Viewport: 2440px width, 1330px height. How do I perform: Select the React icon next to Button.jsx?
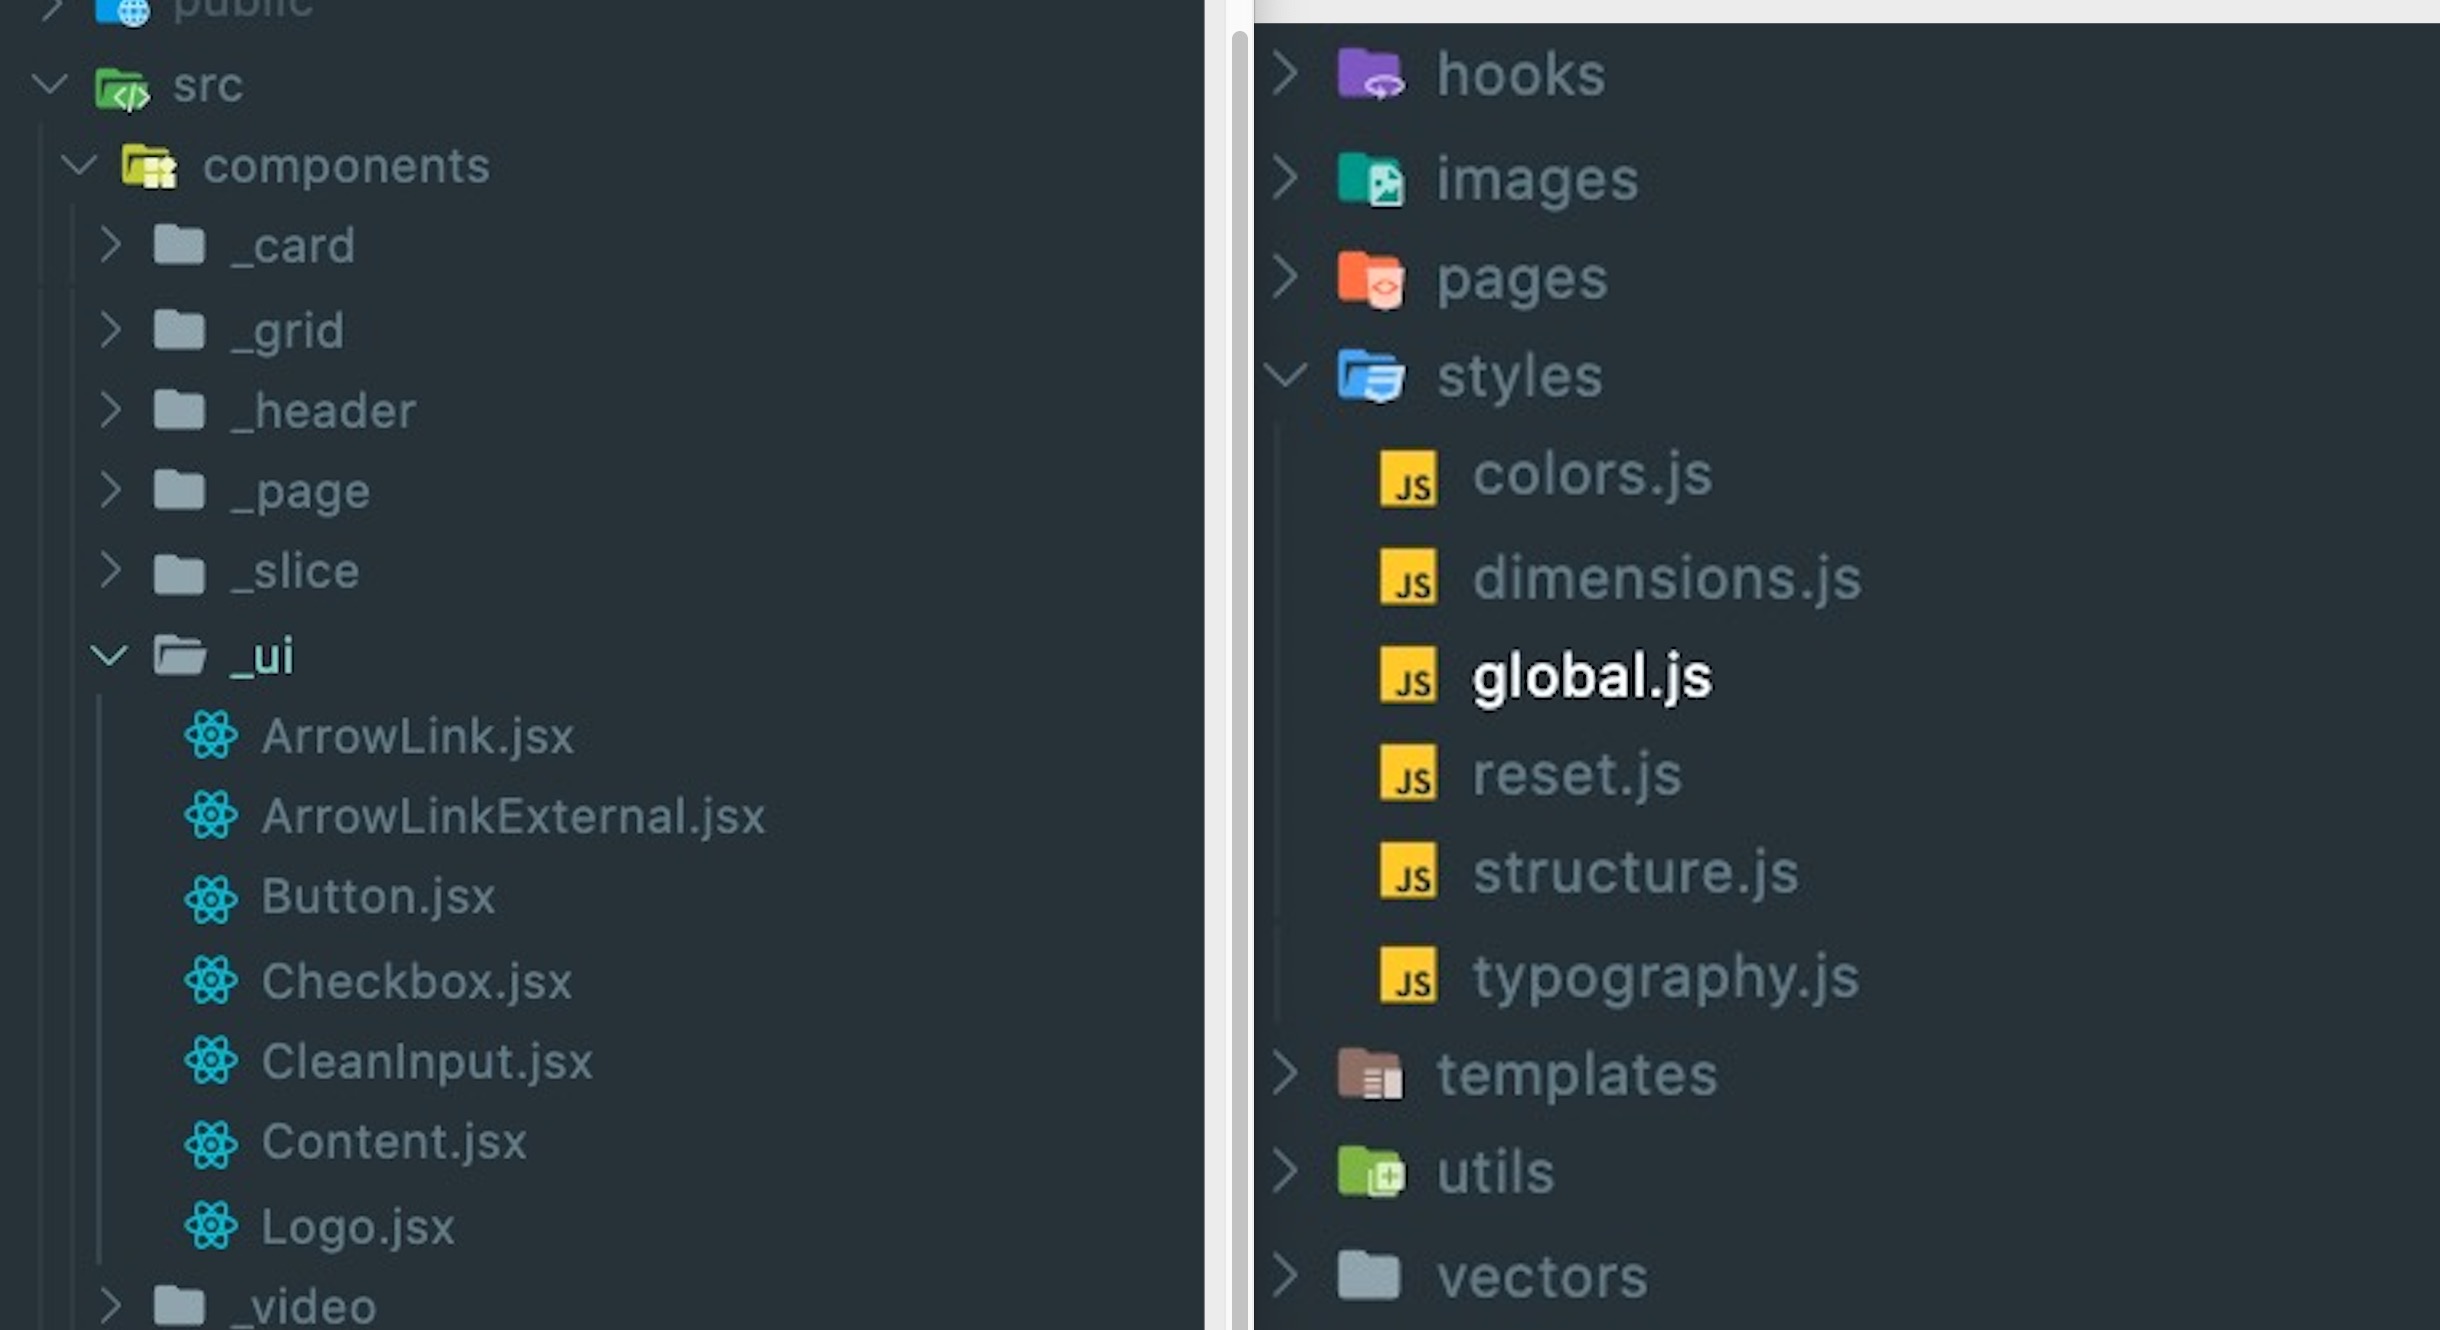coord(210,897)
